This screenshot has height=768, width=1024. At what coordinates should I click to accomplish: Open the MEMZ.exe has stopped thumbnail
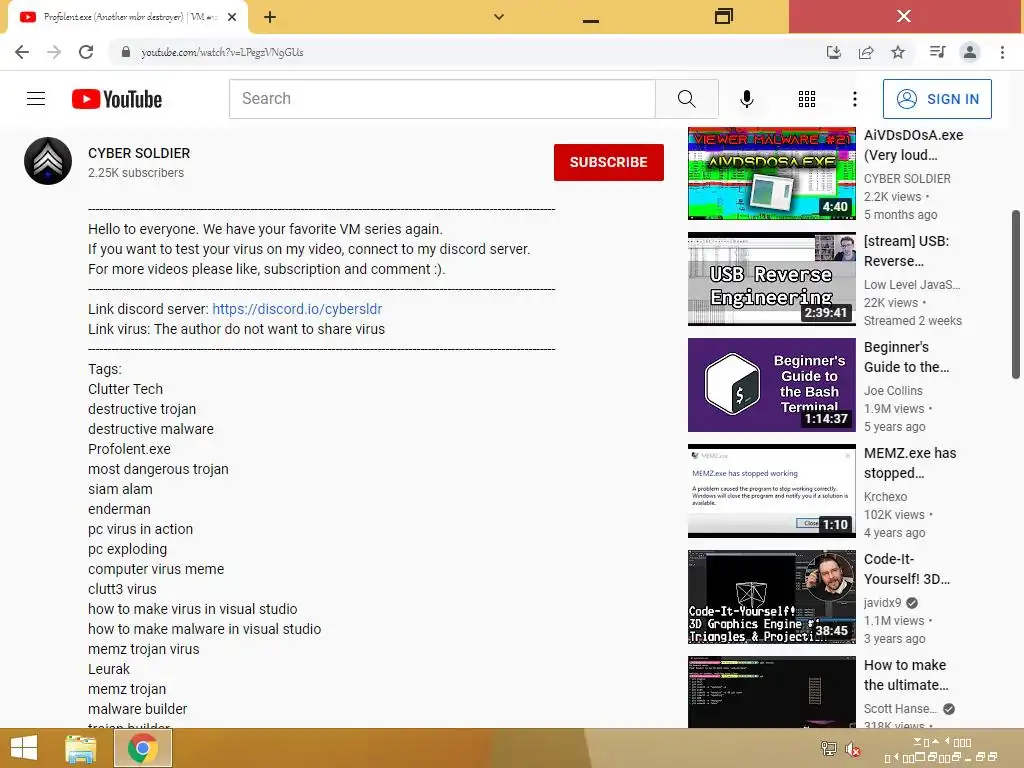(771, 491)
